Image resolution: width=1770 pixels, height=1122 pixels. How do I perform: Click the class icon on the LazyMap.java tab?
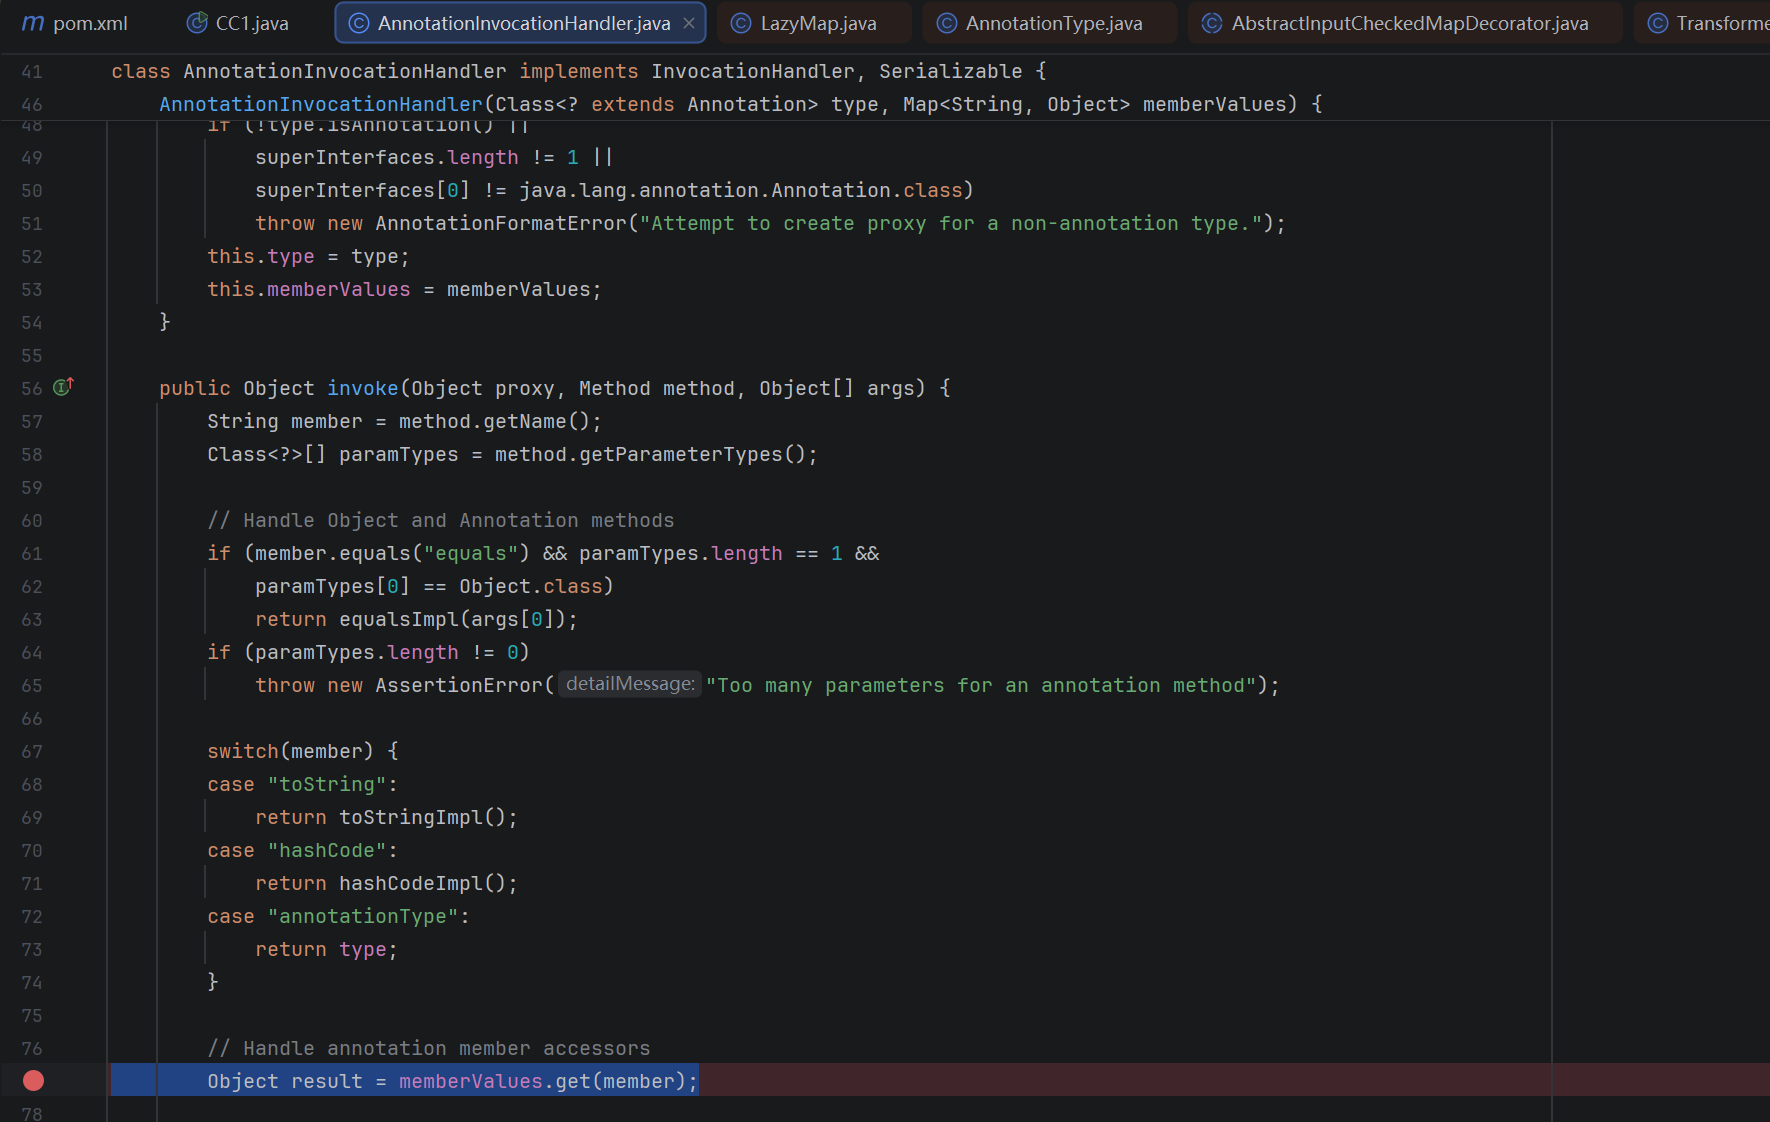click(741, 23)
